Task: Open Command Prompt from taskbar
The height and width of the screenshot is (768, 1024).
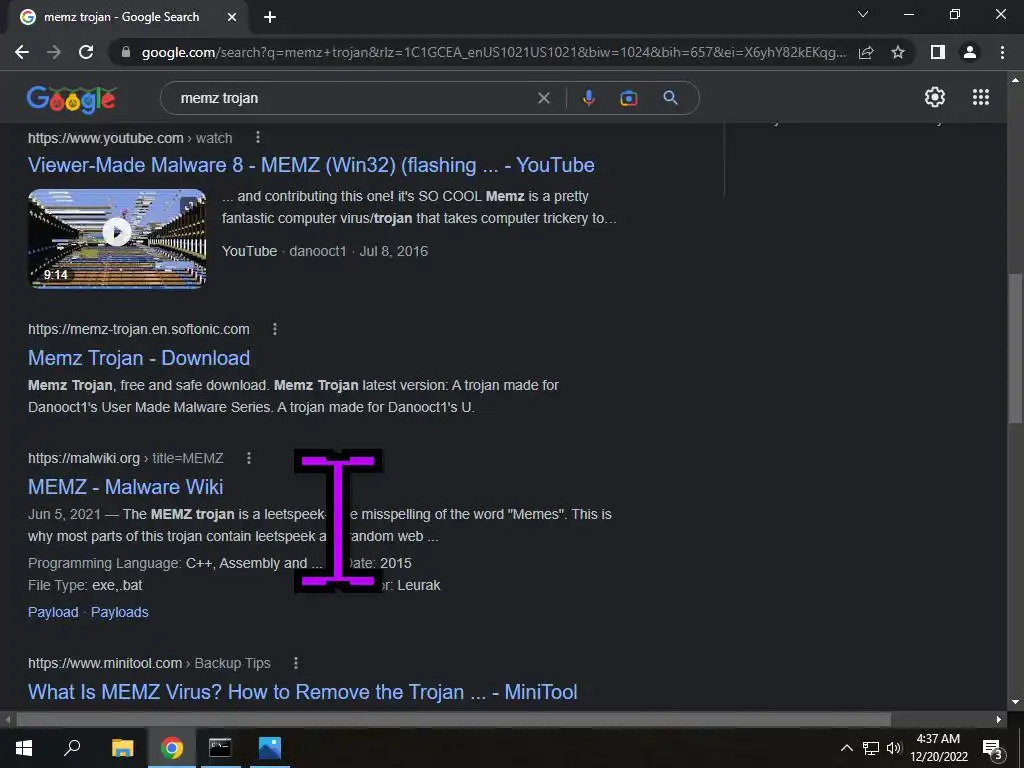Action: pos(220,748)
